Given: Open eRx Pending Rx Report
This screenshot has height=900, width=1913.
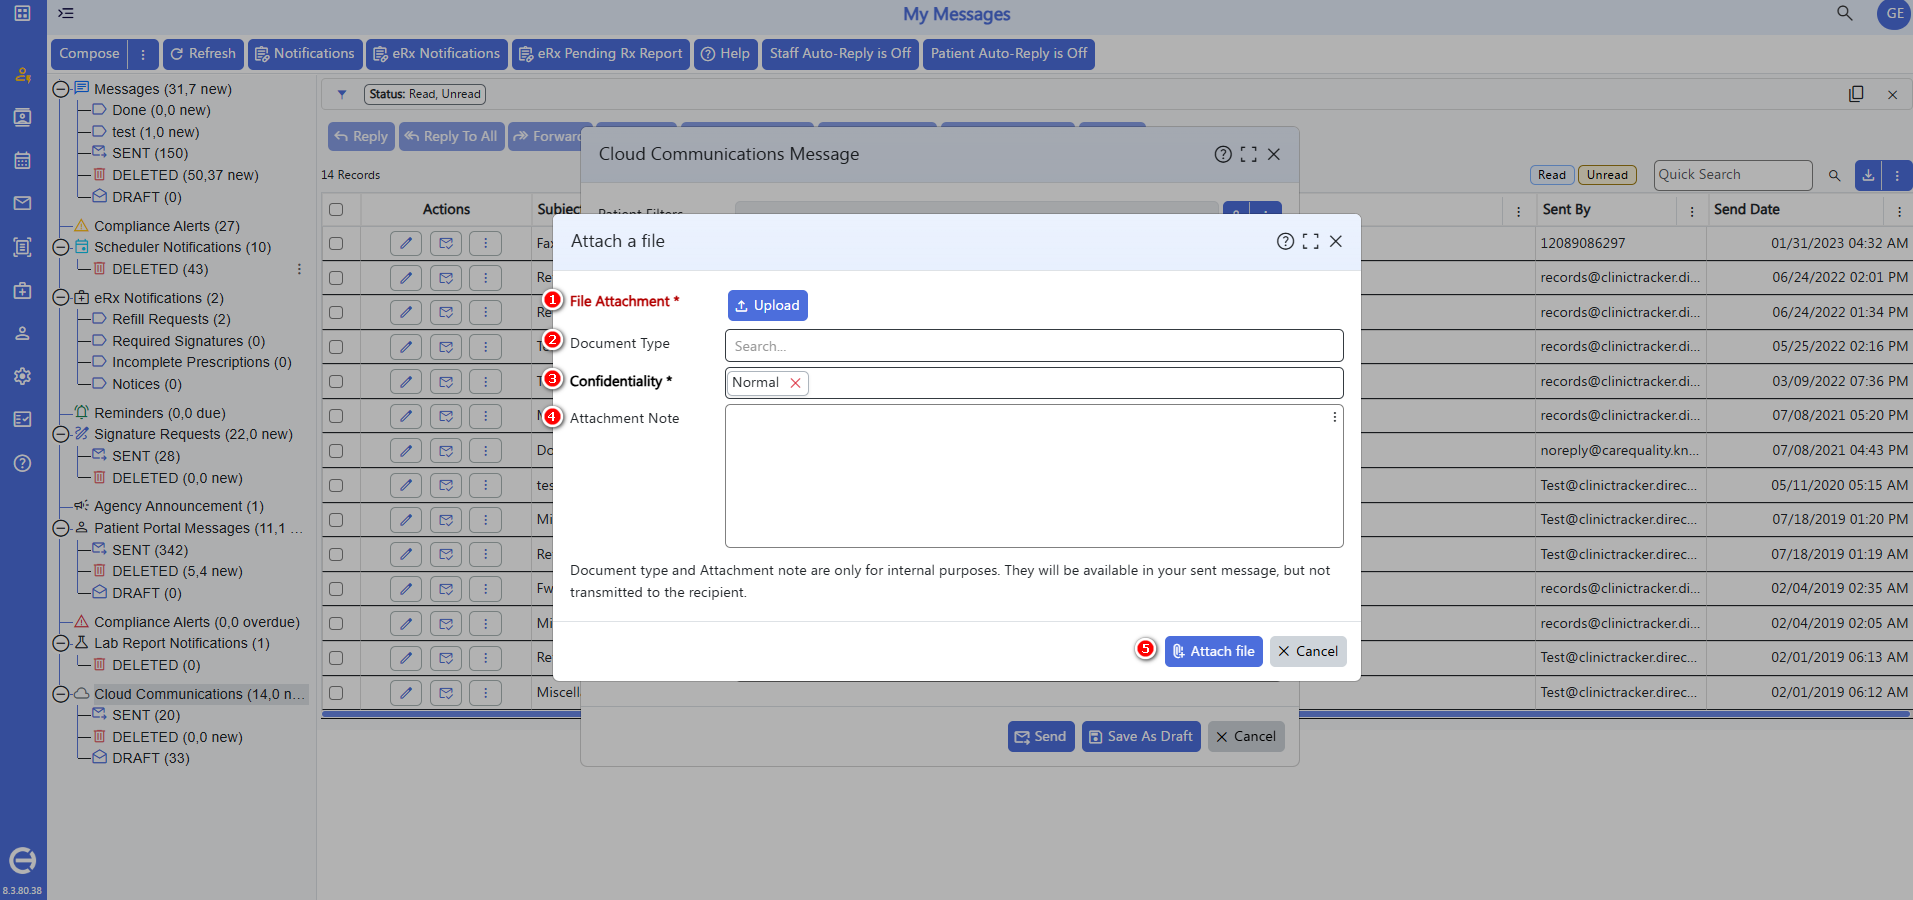Looking at the screenshot, I should [x=600, y=54].
